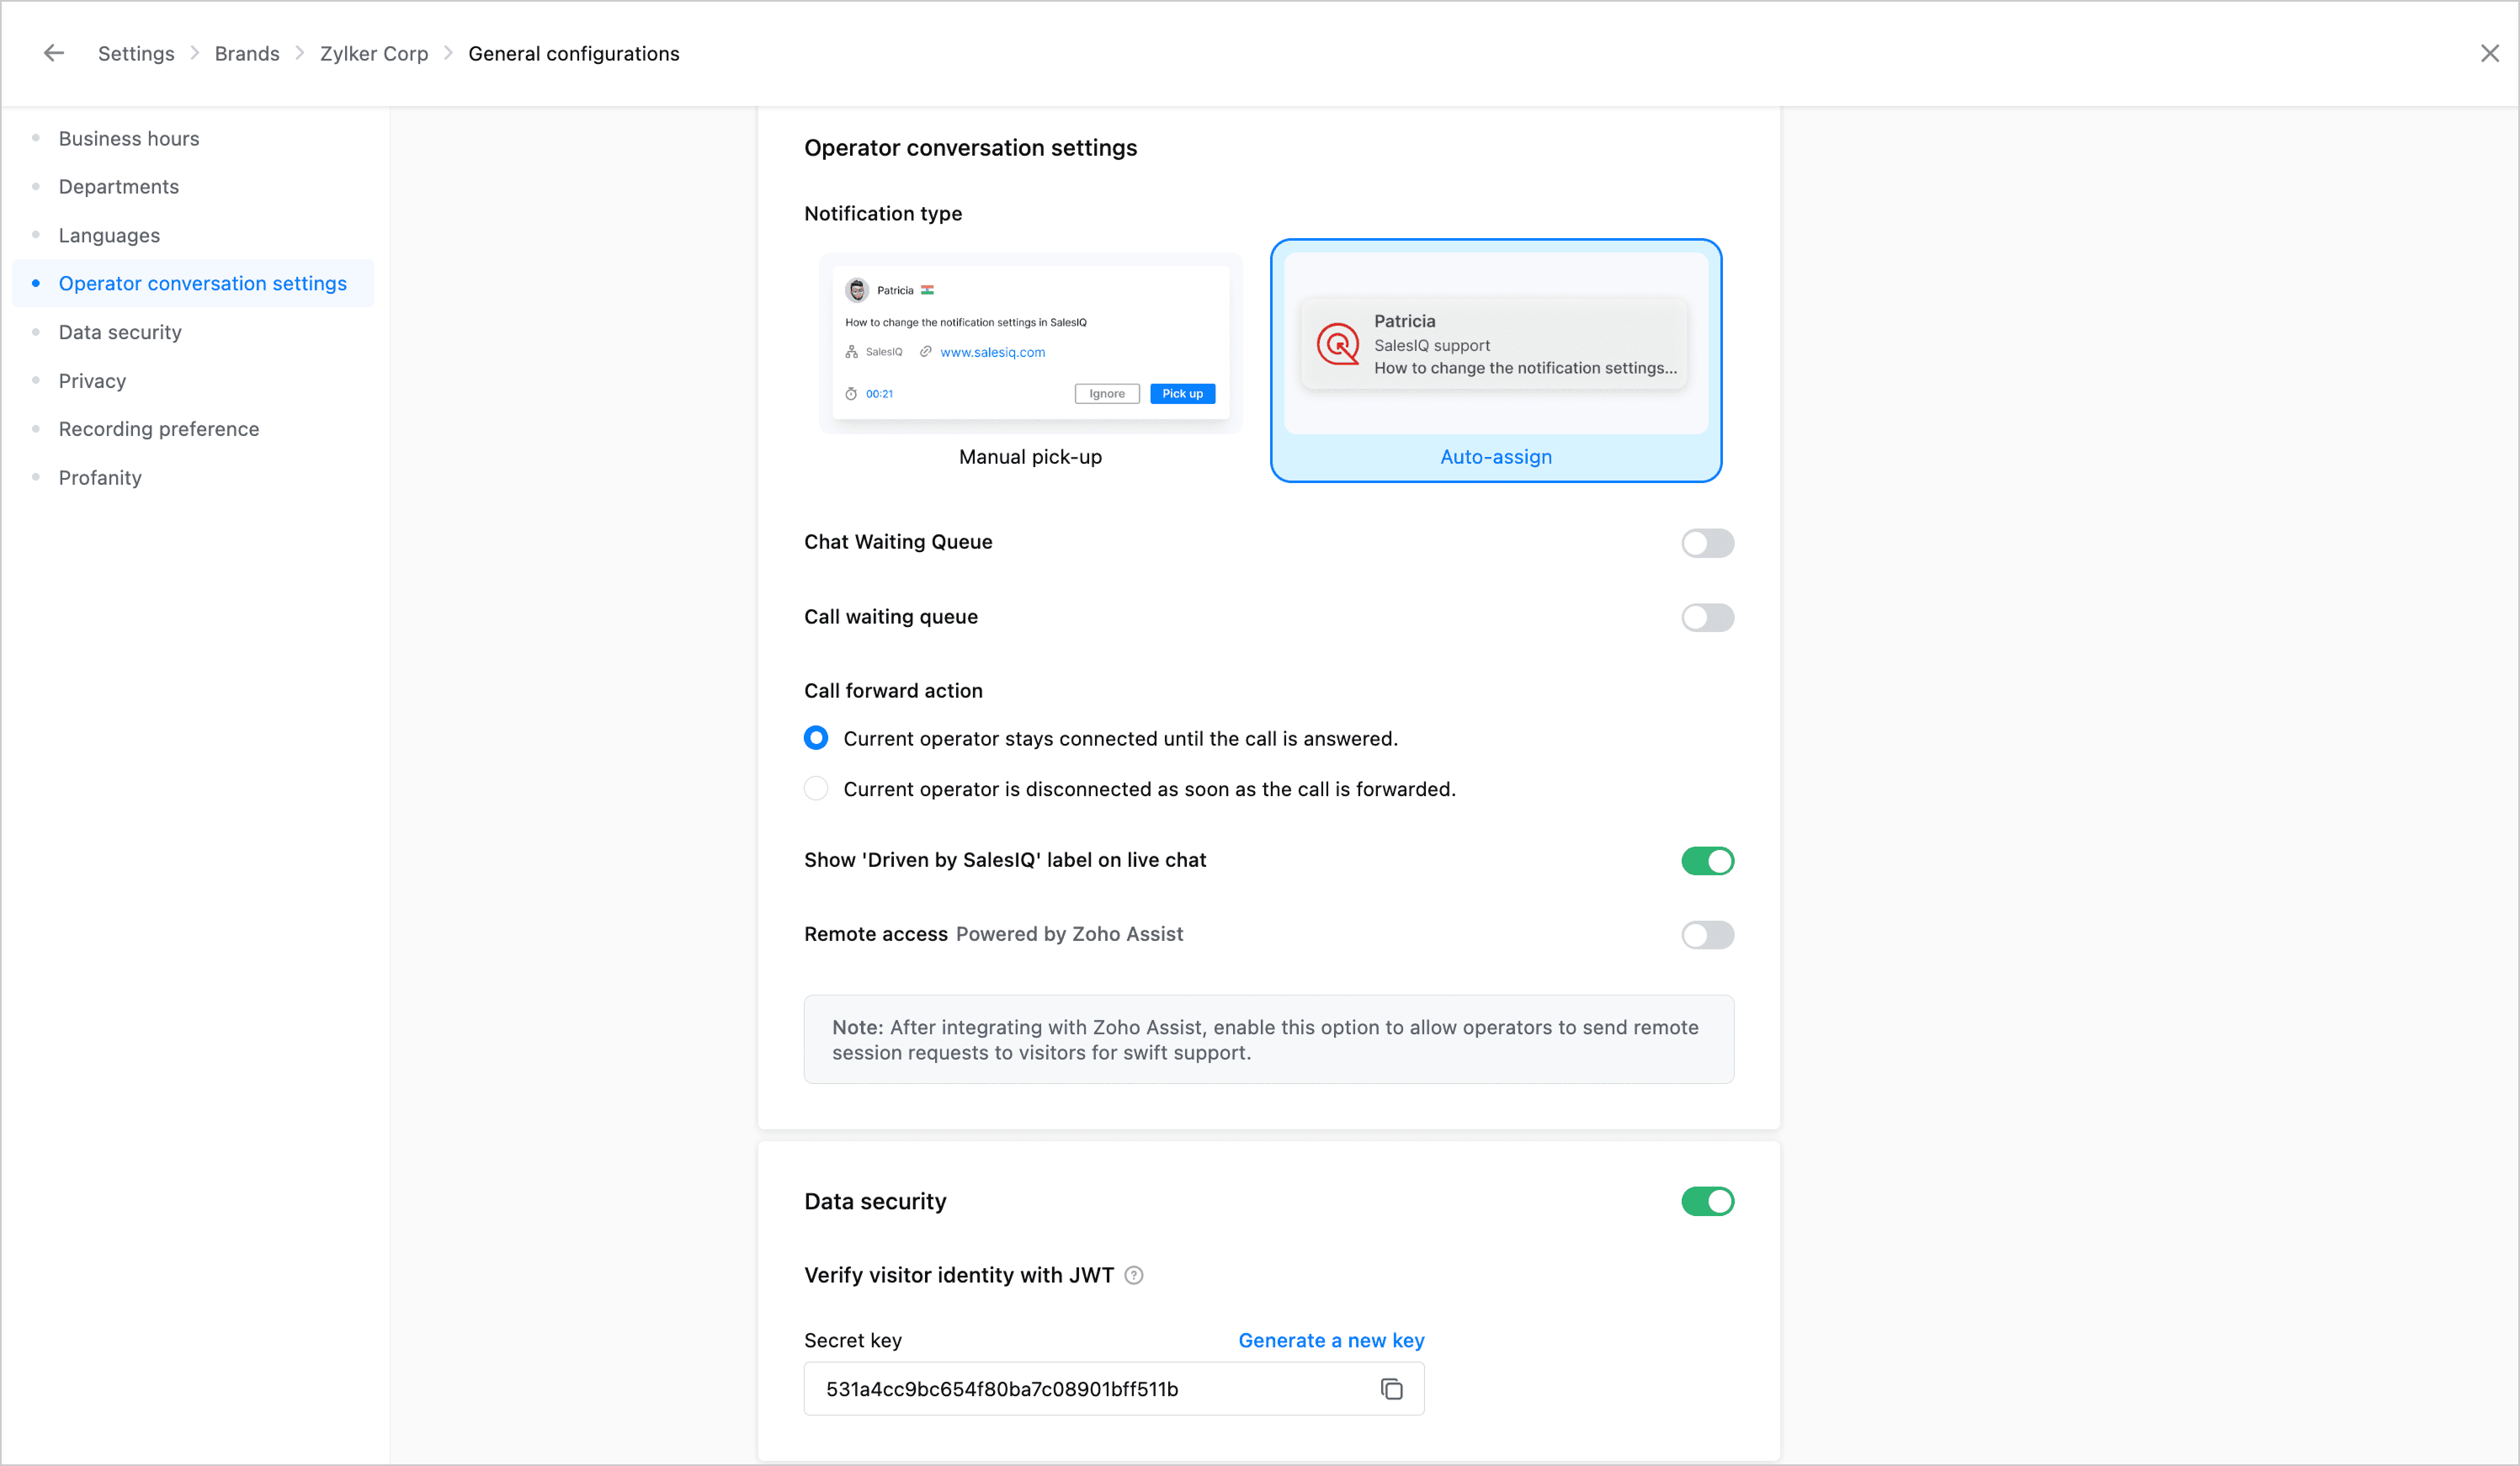Select operator disconnected when call forwarded option
Viewport: 2520px width, 1466px height.
coord(816,789)
